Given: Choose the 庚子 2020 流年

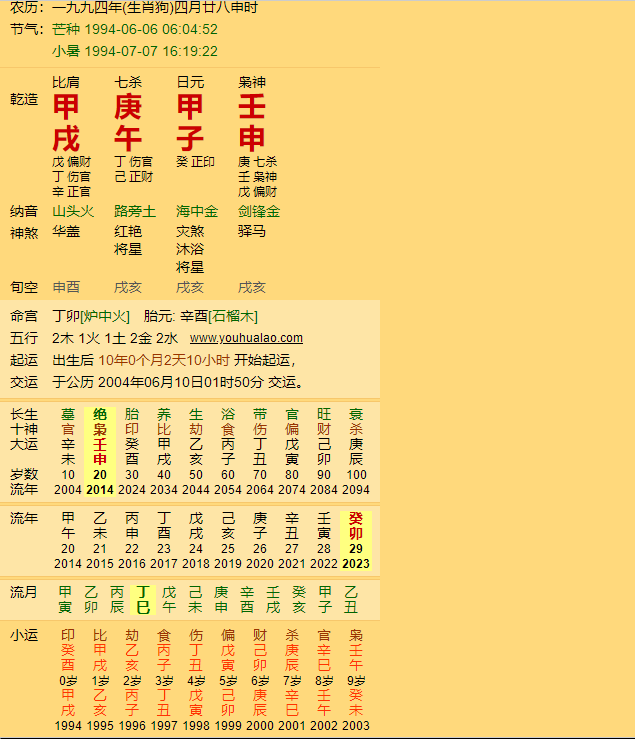Looking at the screenshot, I should [x=260, y=541].
